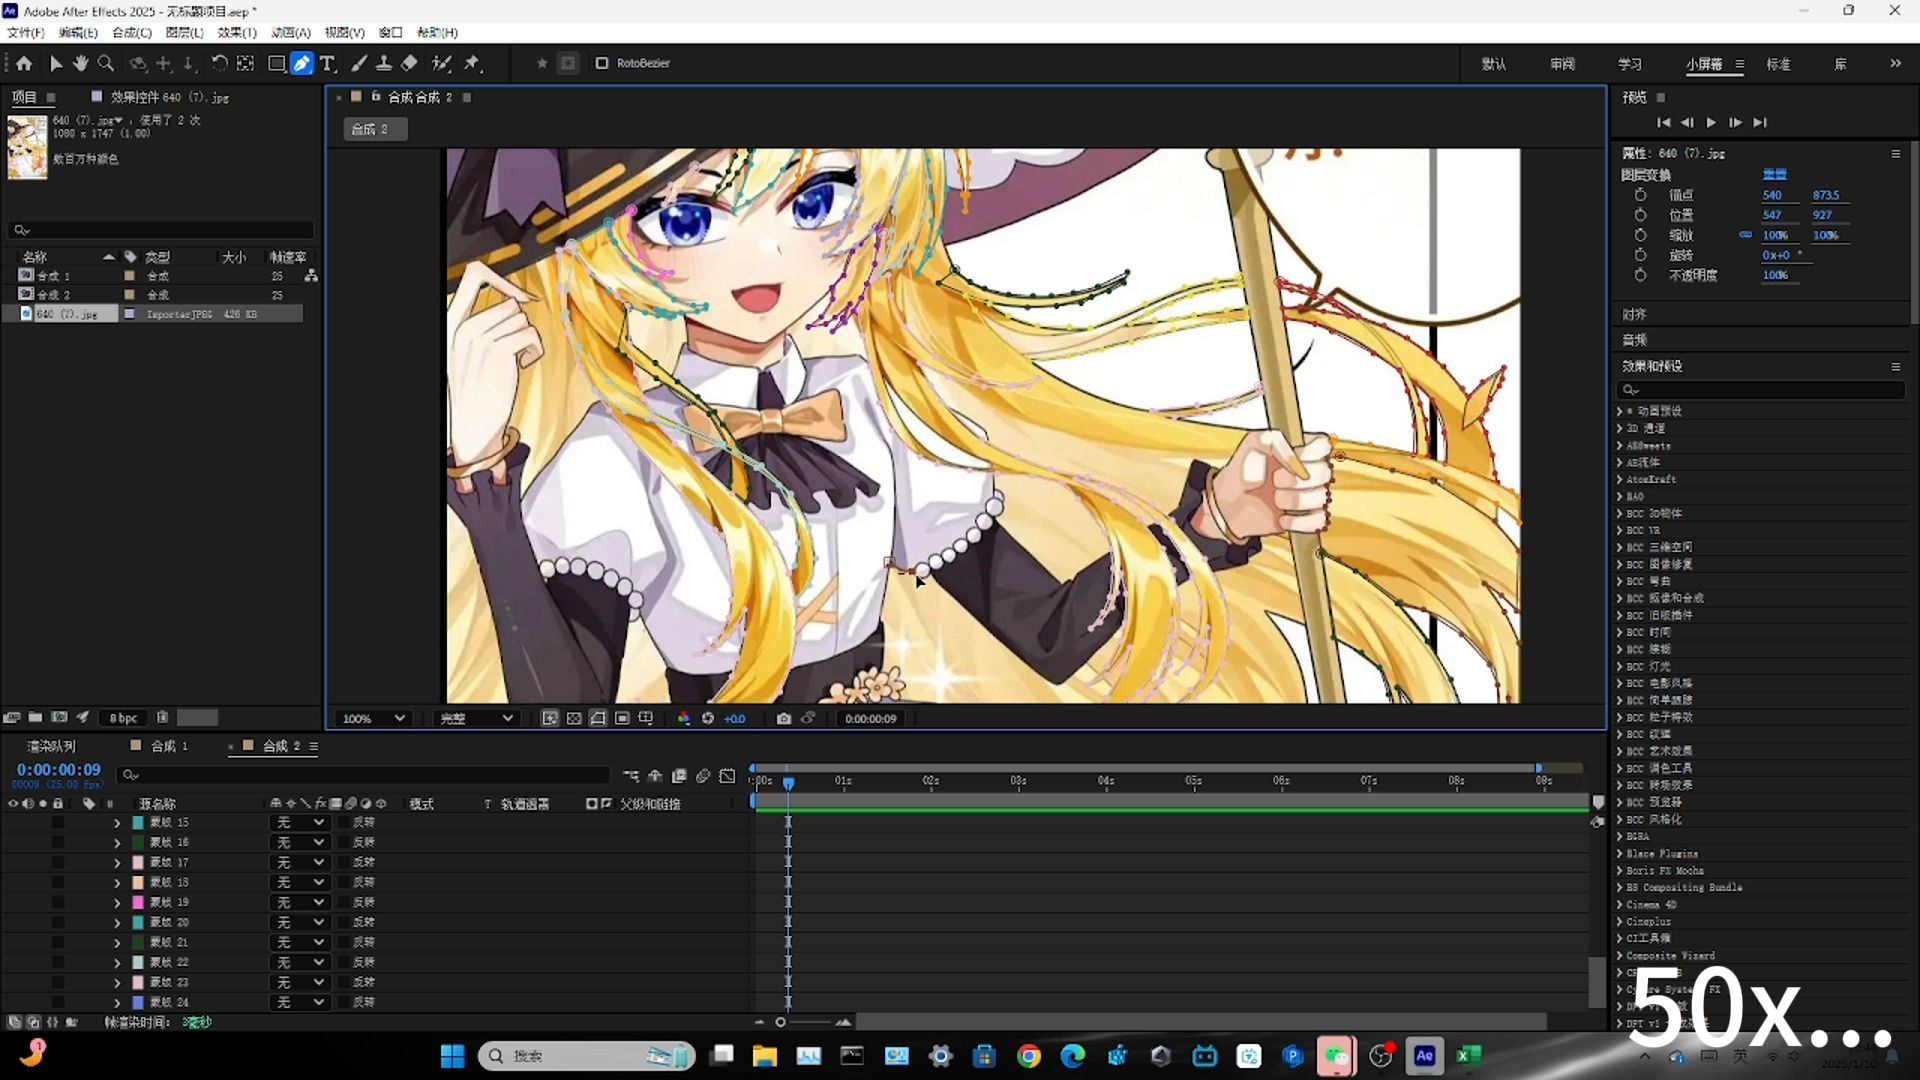1920x1080 pixels.
Task: Click the grid and guides options icon
Action: [646, 718]
